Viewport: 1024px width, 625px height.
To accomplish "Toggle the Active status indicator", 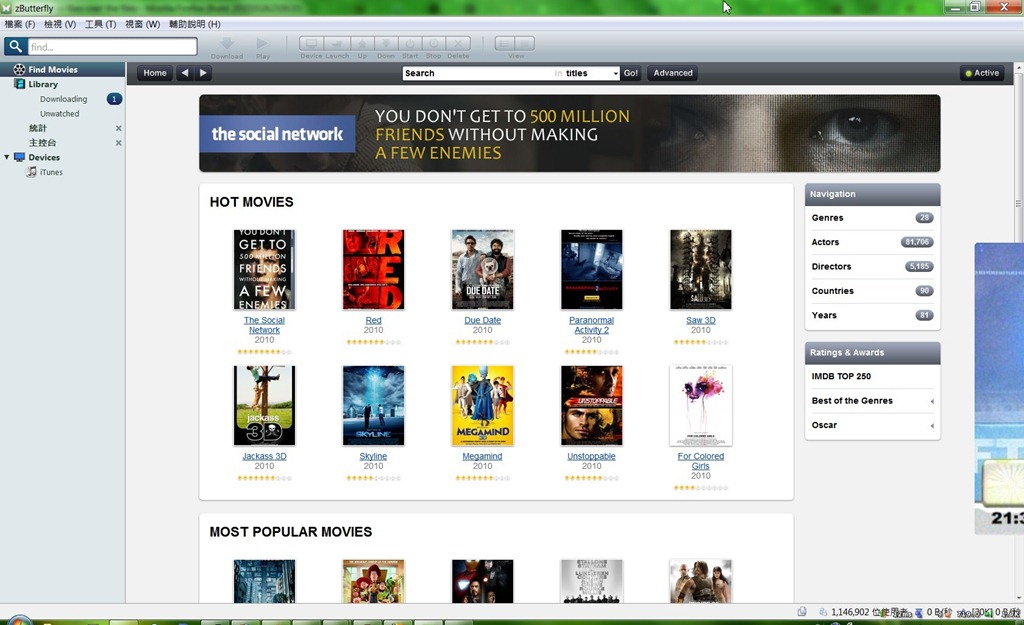I will coord(982,73).
